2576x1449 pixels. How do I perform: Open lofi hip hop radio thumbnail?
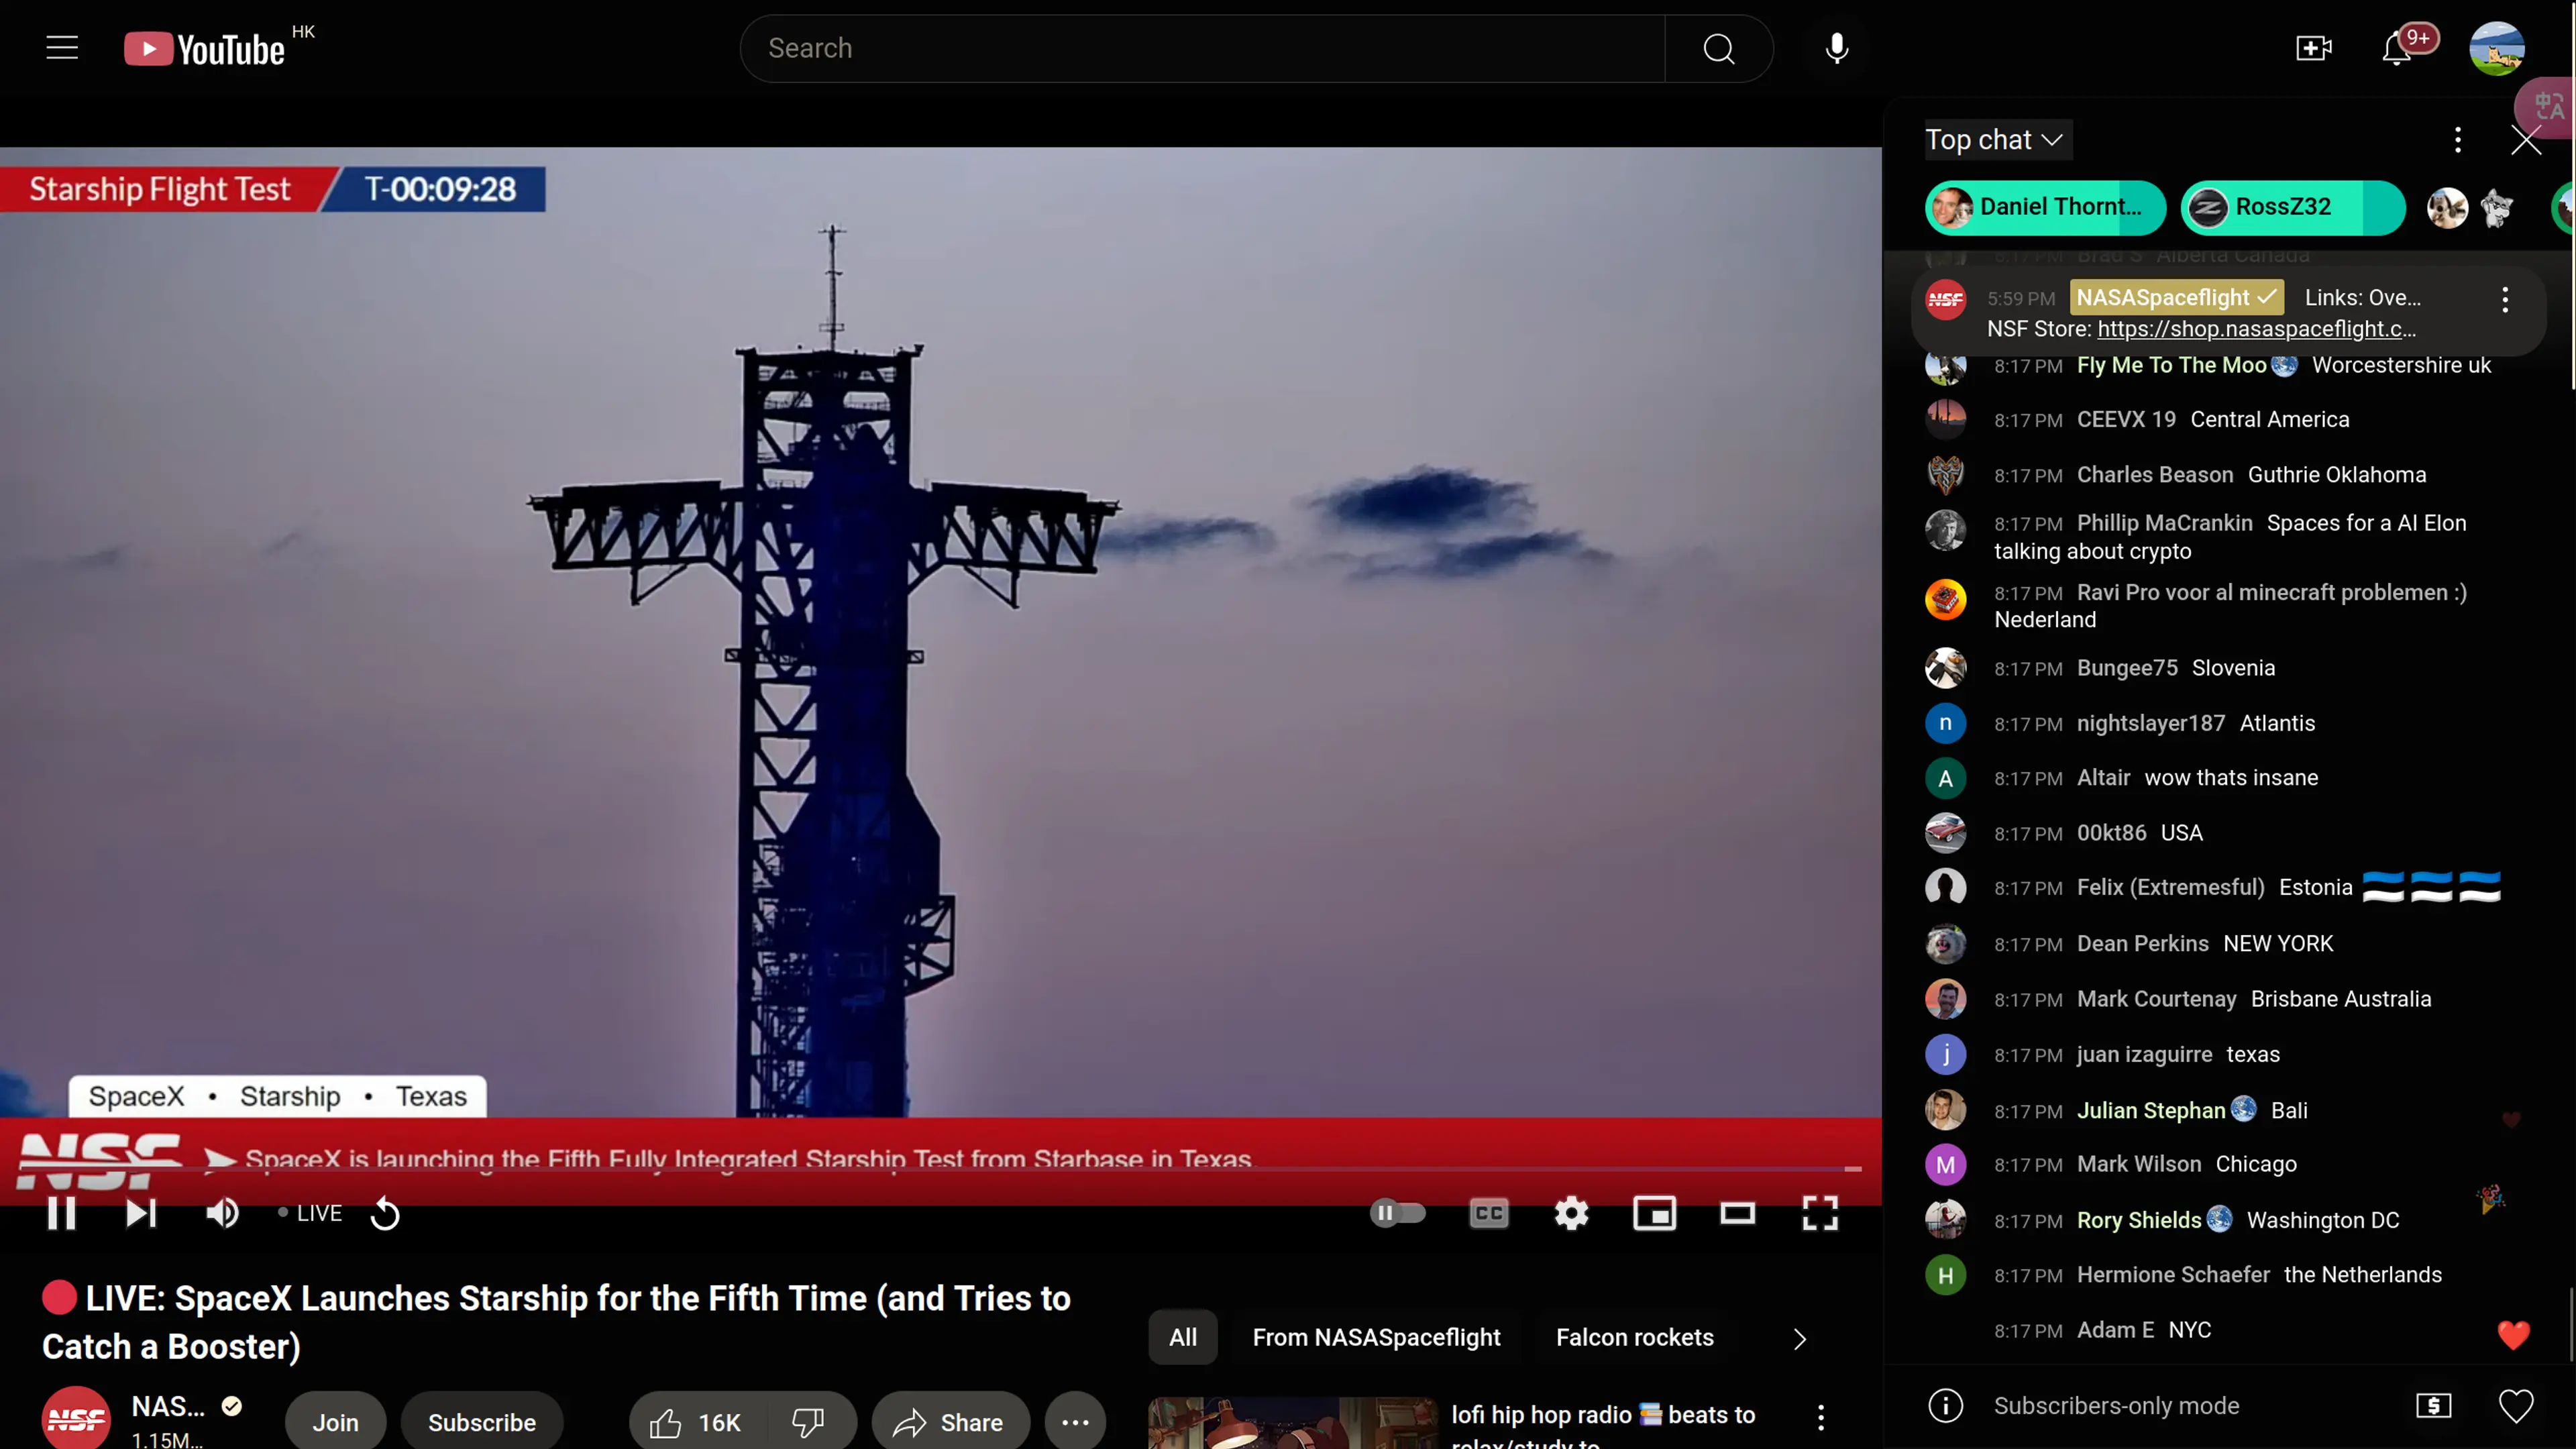point(1293,1423)
